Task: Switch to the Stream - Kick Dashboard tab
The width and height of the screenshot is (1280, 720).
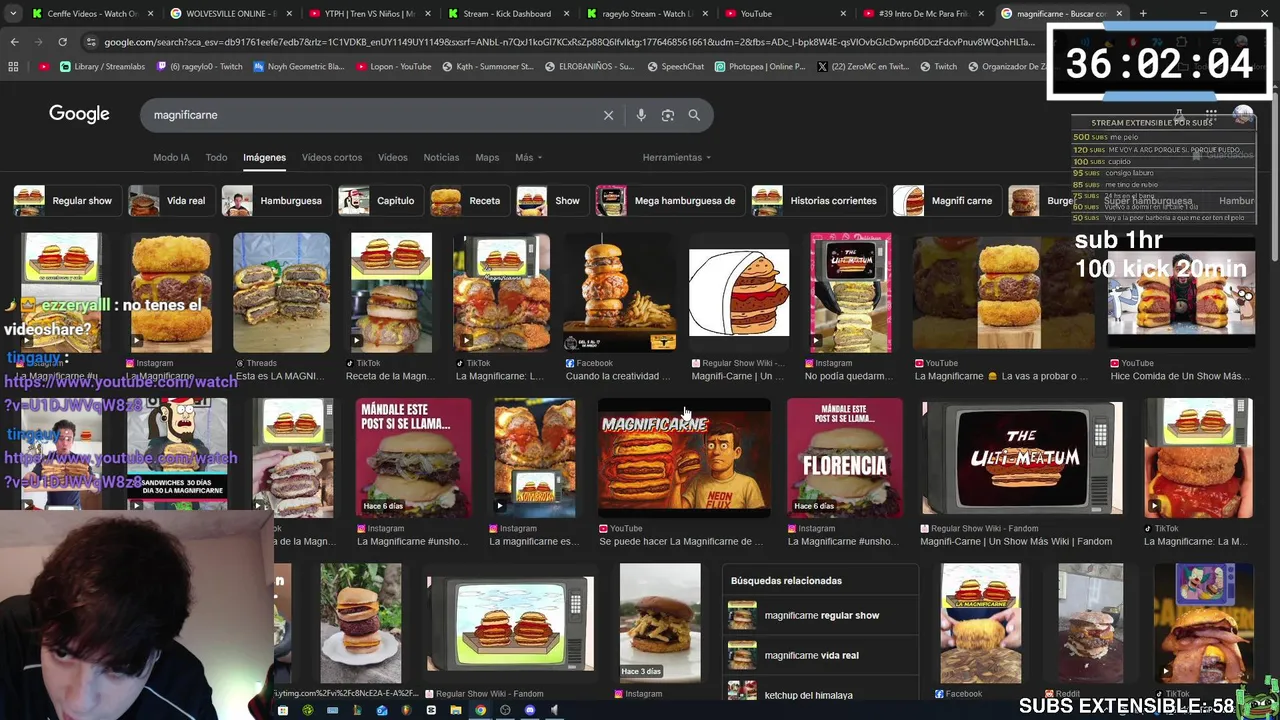Action: click(507, 13)
